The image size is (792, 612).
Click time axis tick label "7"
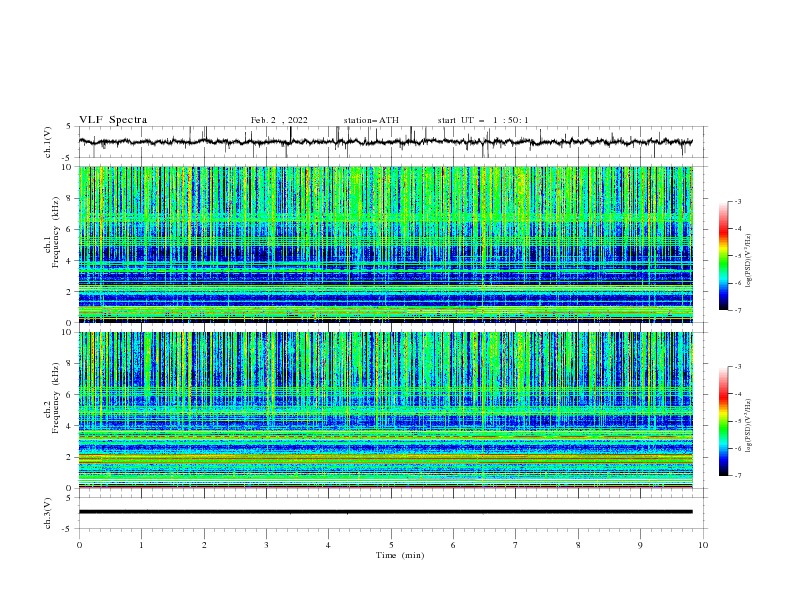516,545
